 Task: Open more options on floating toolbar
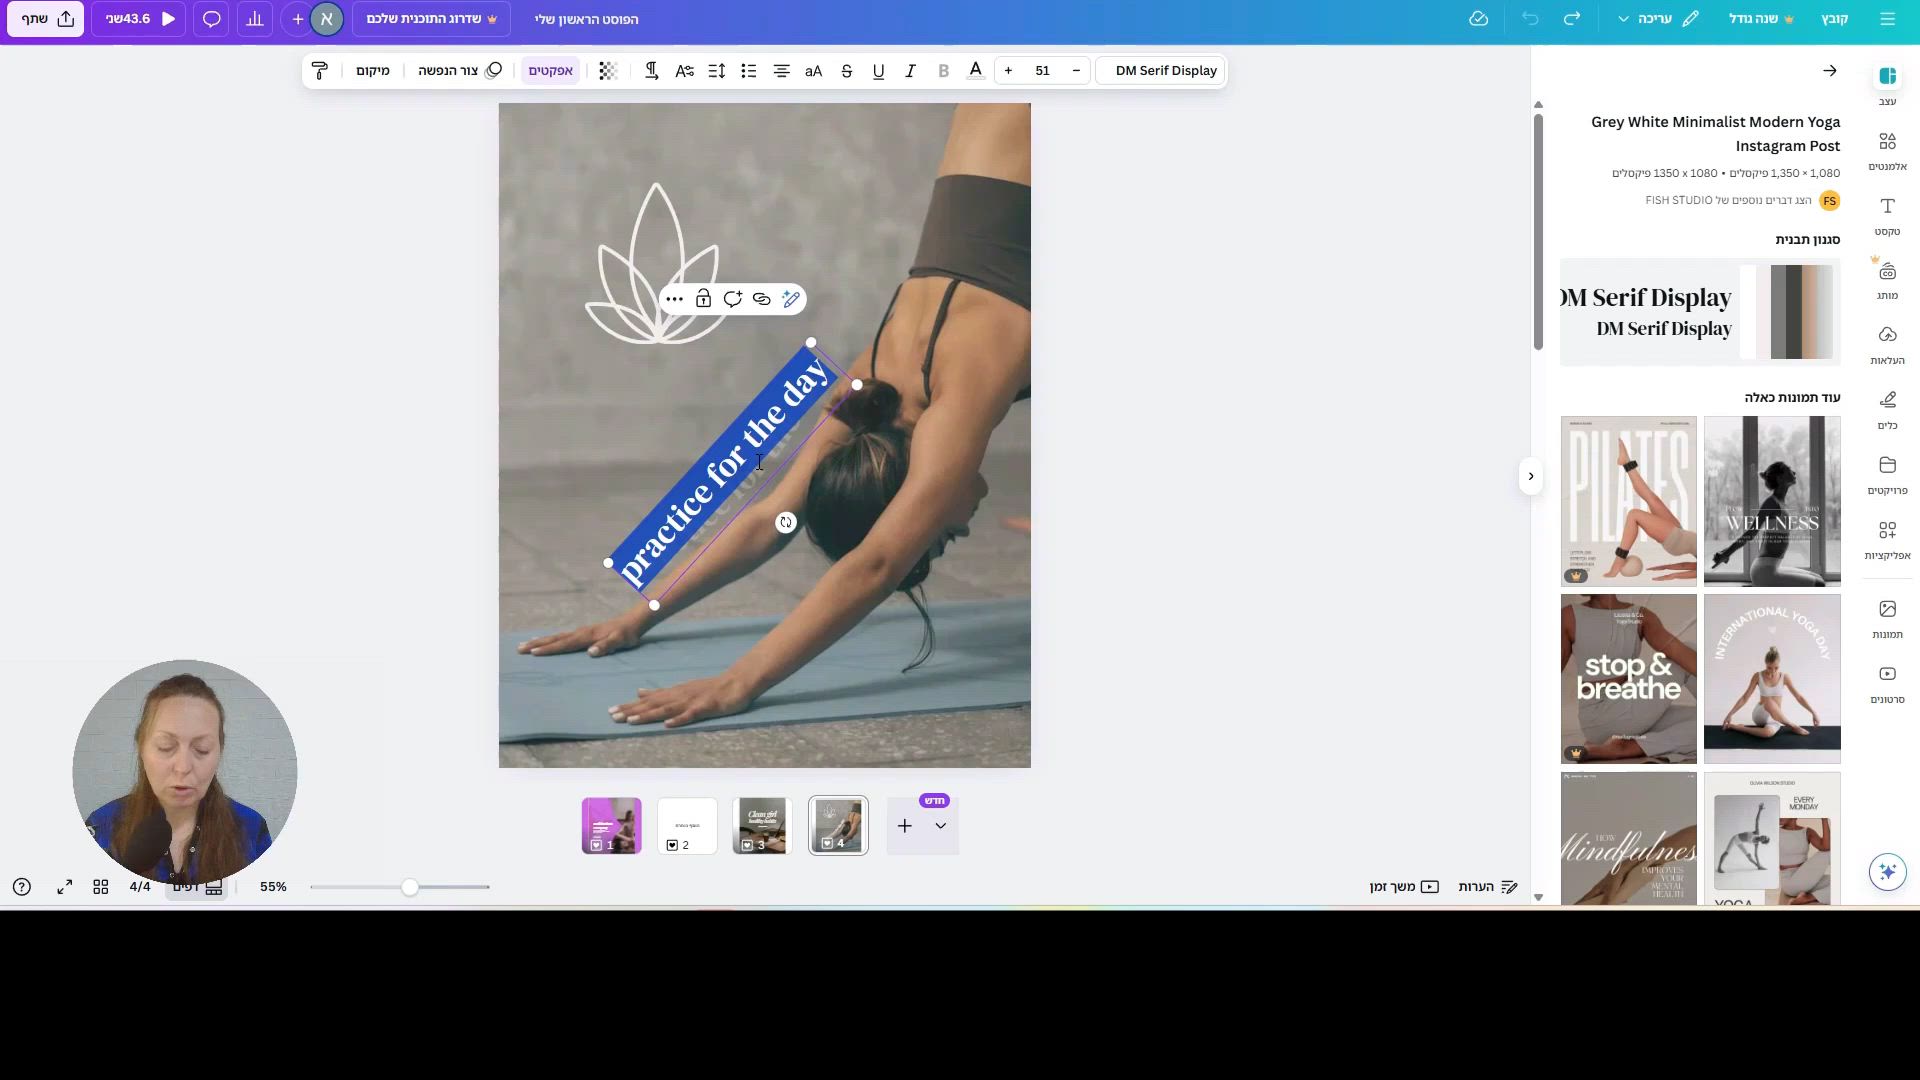point(674,299)
